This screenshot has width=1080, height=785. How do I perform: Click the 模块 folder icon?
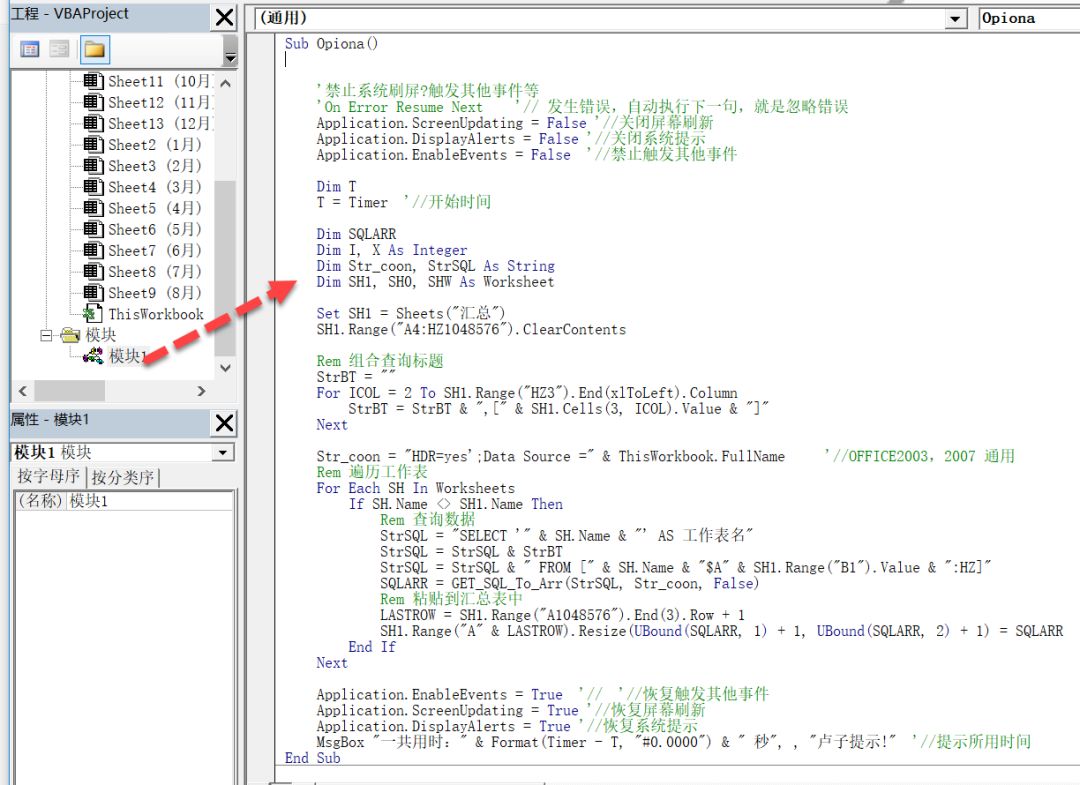tap(70, 335)
